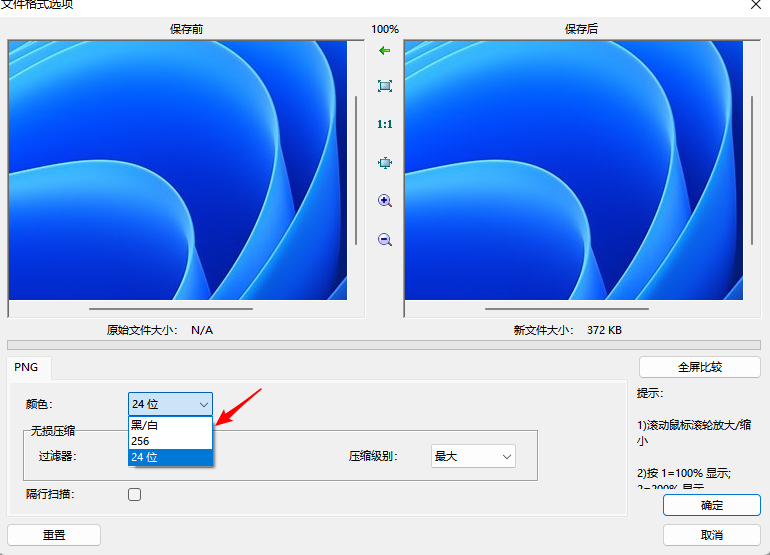The height and width of the screenshot is (555, 770).
Task: Click the 保存前 heading
Action: coord(186,29)
